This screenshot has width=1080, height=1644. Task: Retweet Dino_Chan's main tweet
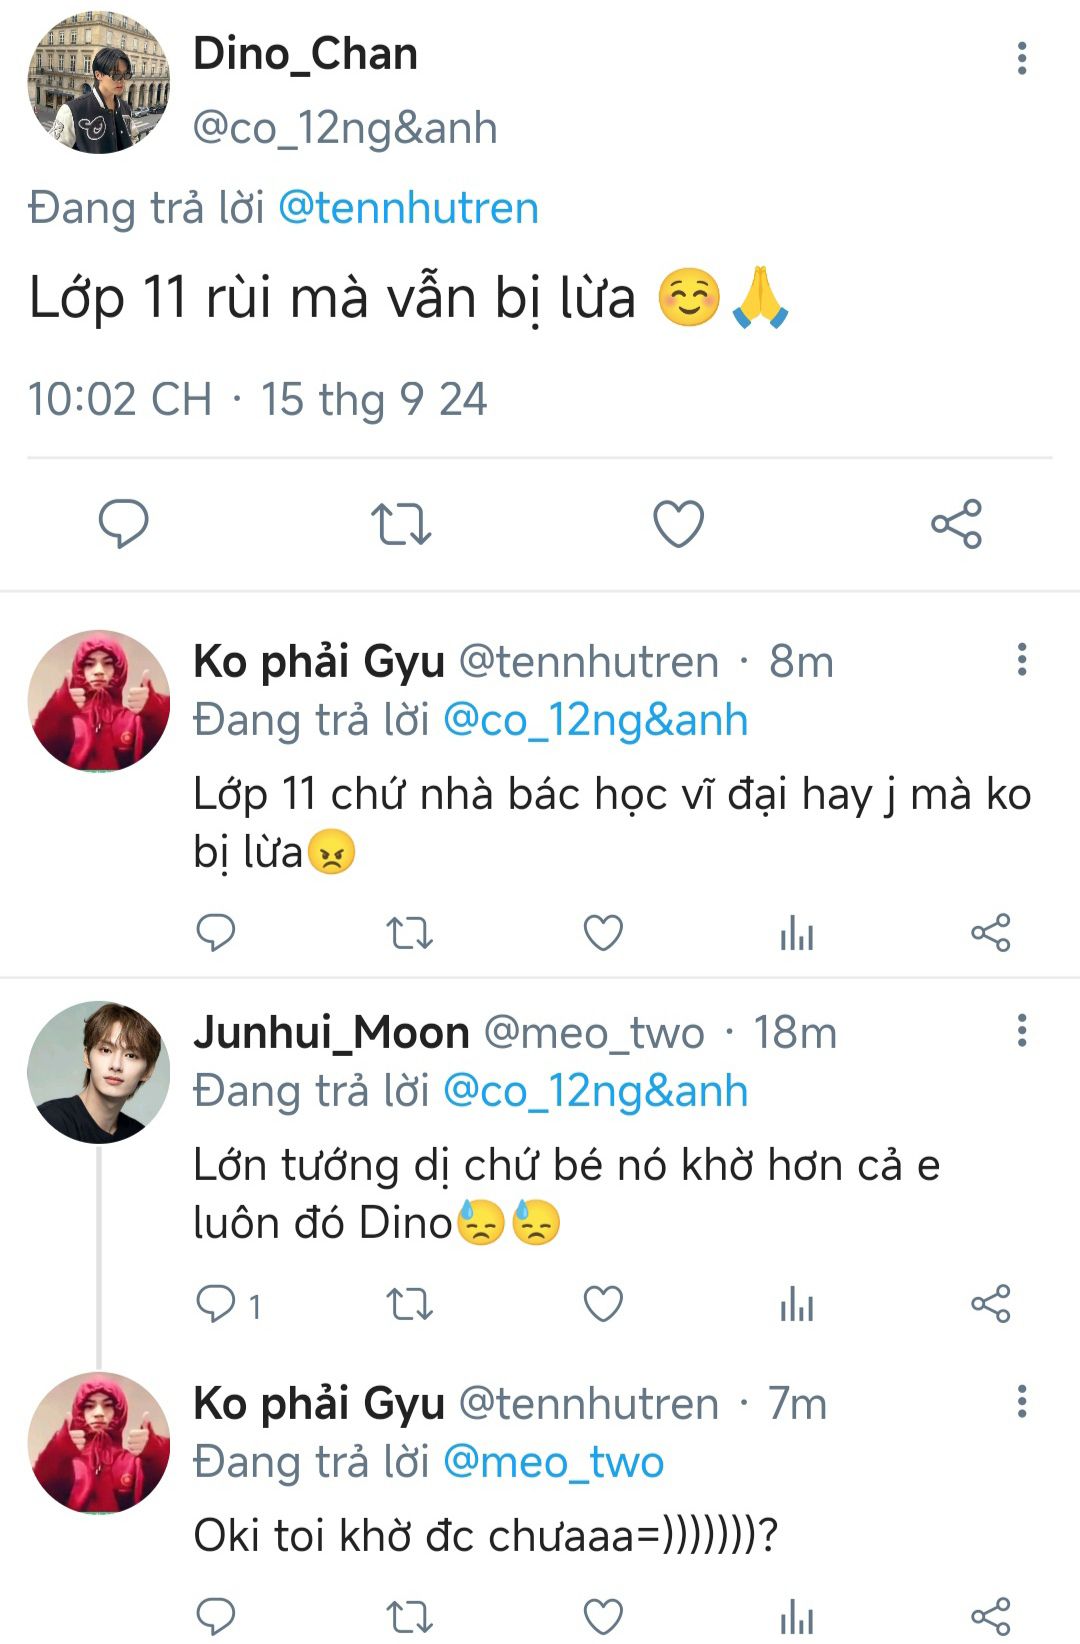[401, 524]
